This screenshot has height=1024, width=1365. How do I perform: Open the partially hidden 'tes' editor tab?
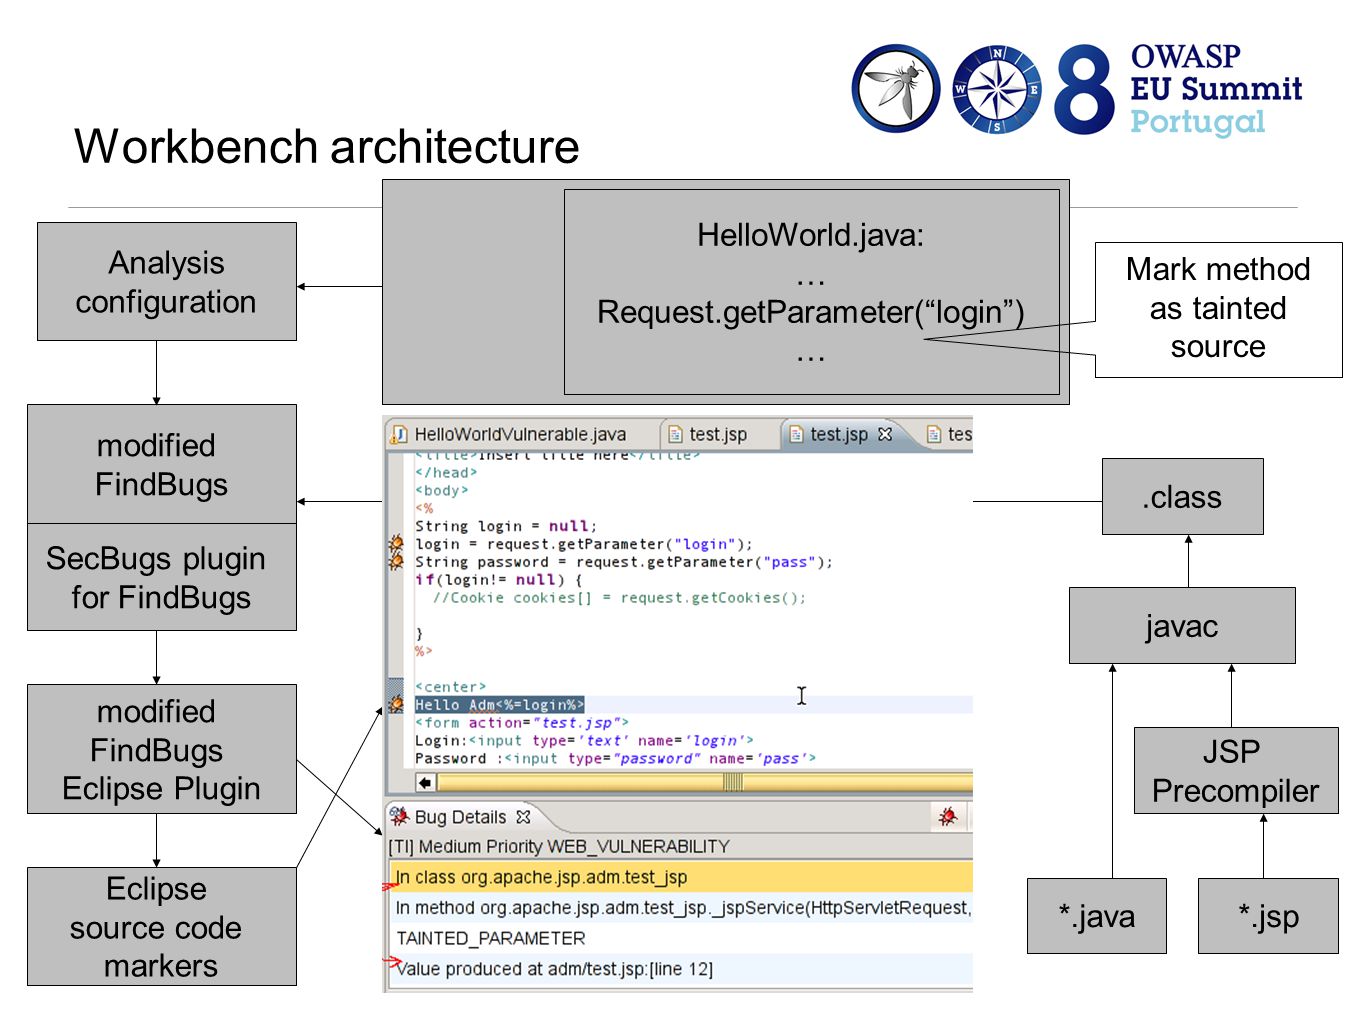tap(948, 434)
